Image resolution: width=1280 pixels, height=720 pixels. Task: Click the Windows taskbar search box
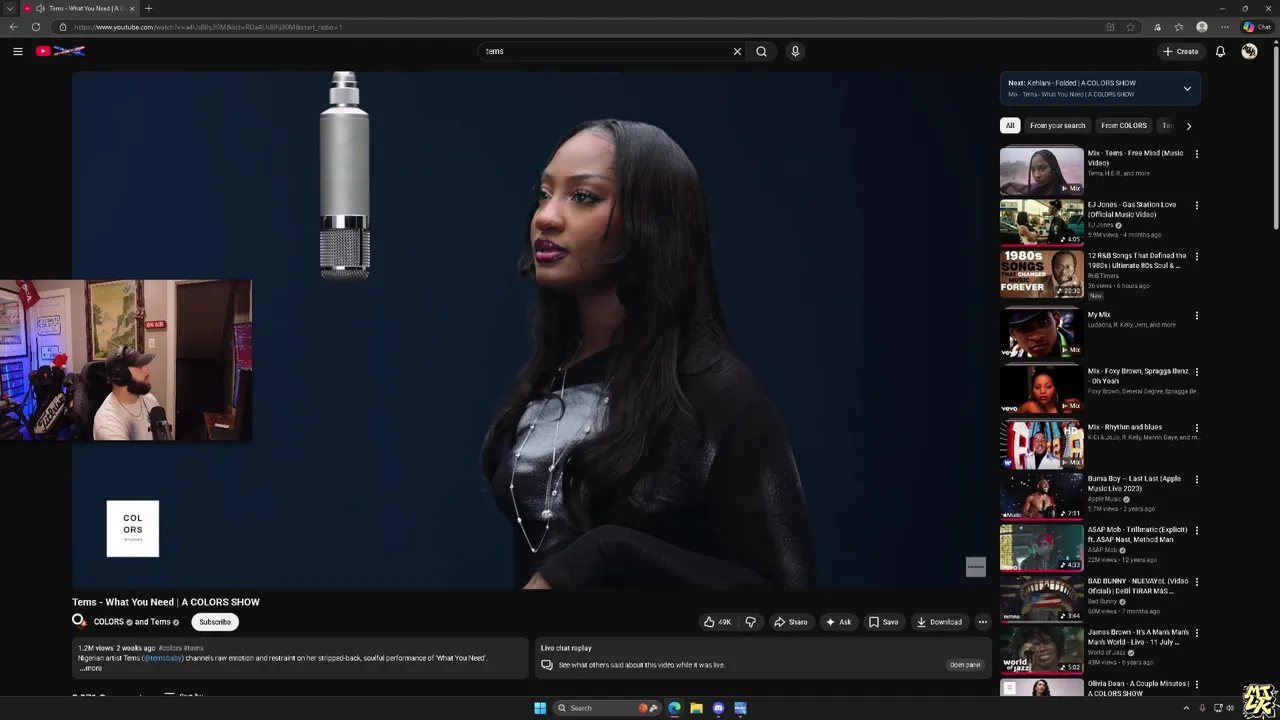pyautogui.click(x=606, y=708)
